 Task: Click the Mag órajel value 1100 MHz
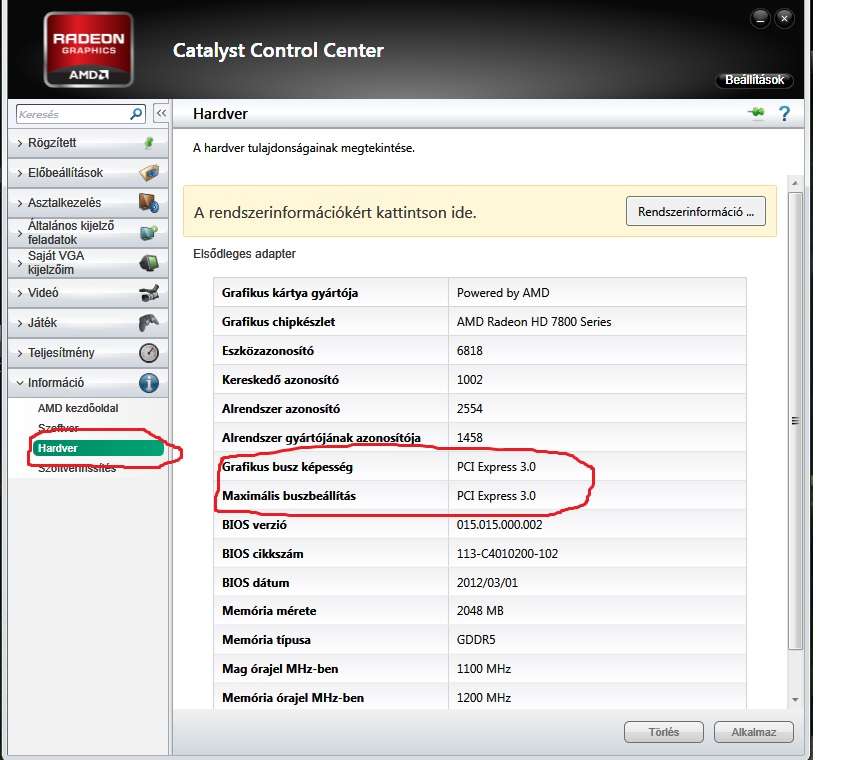(483, 669)
